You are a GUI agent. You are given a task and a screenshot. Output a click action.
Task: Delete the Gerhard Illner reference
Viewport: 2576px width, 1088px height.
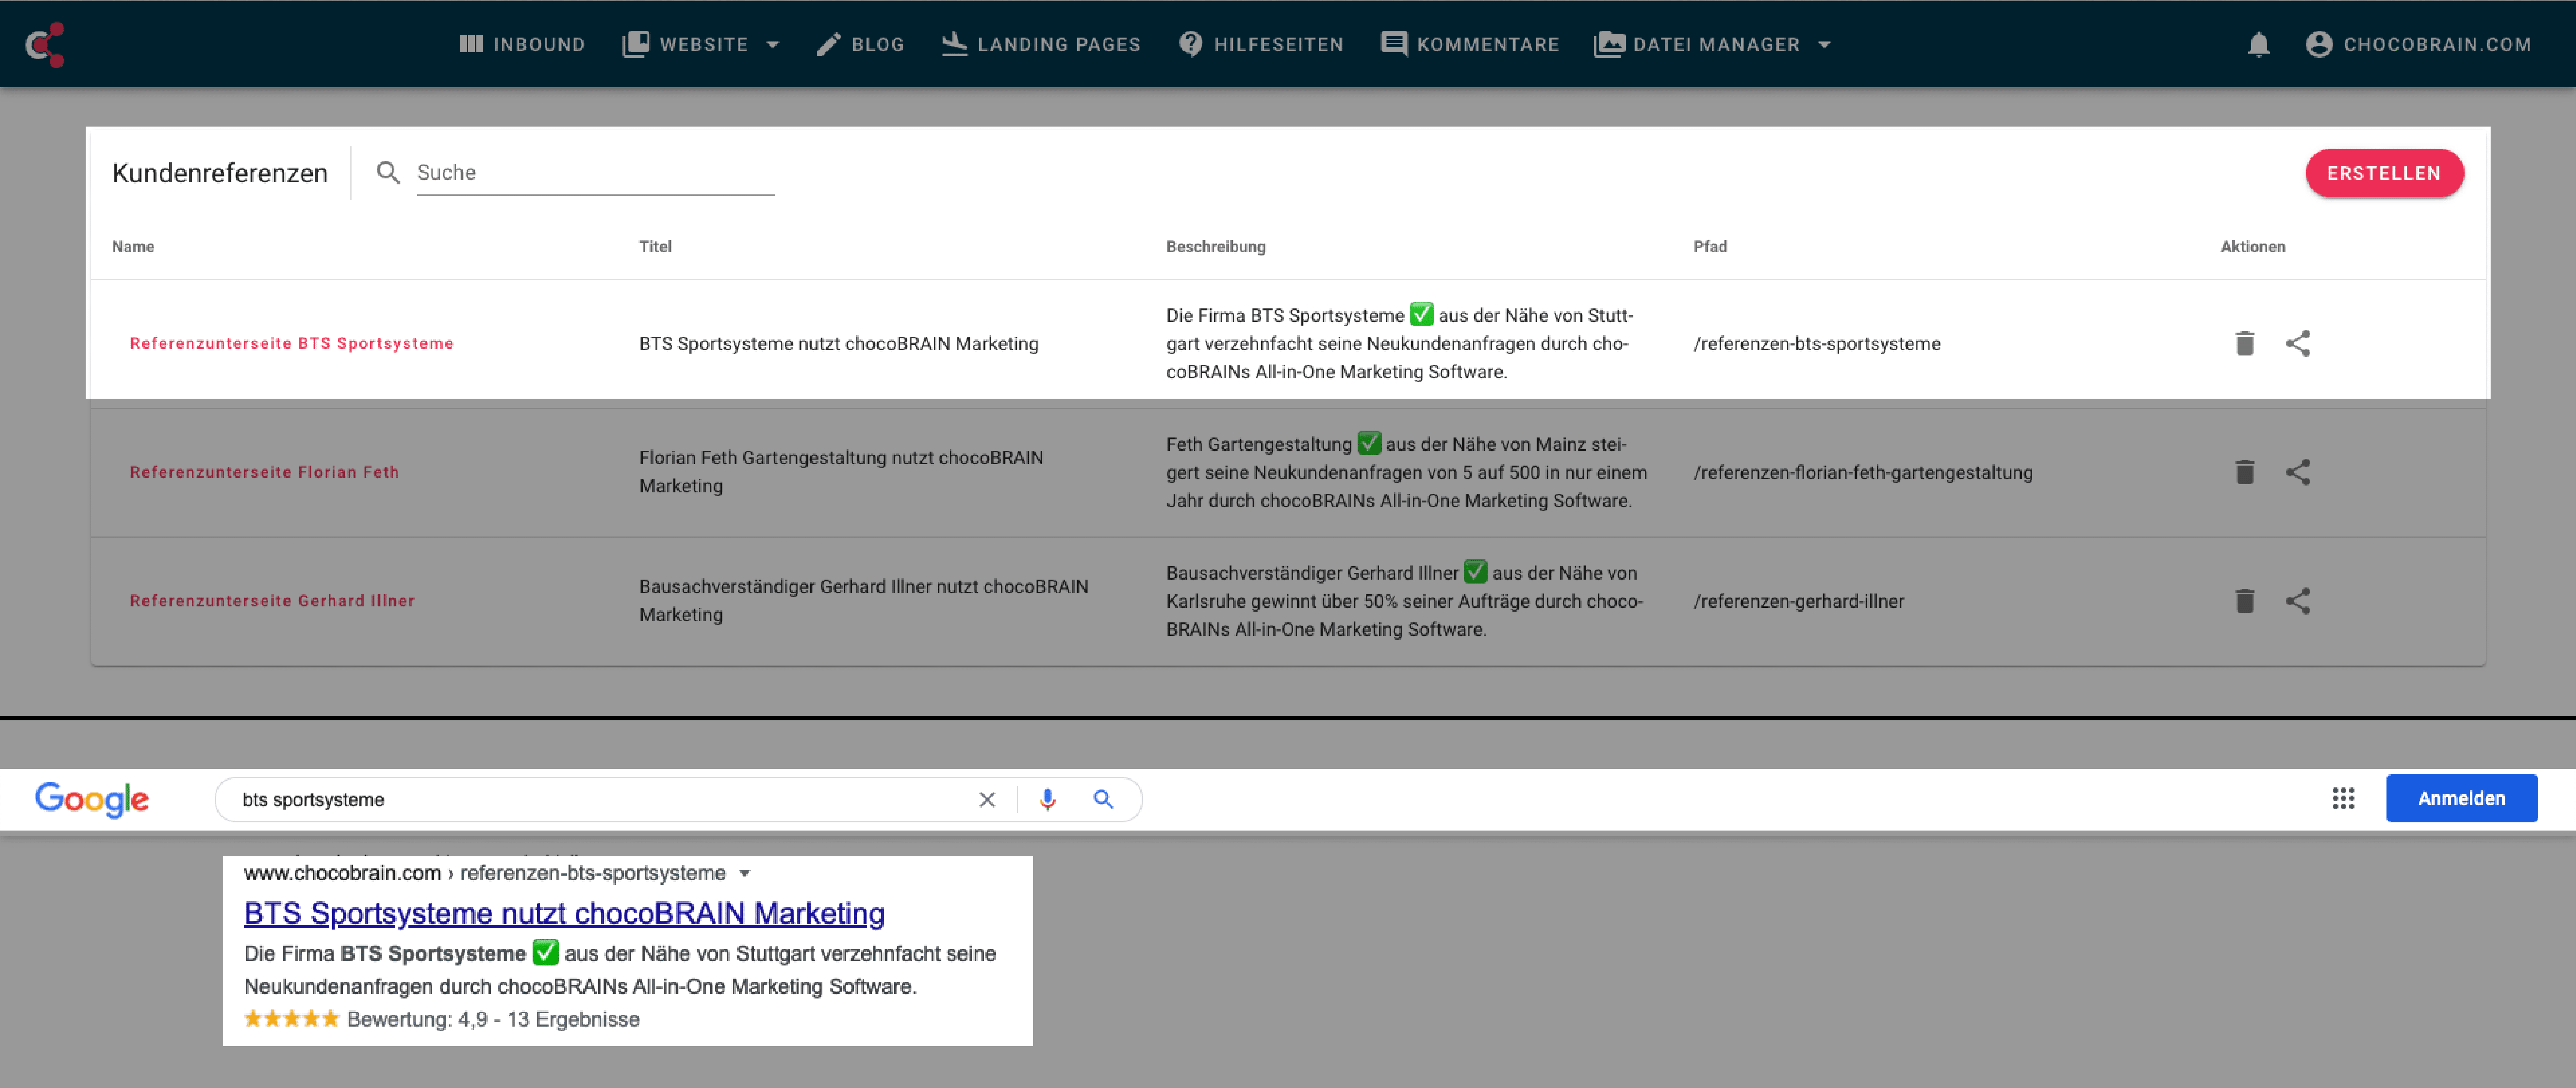pyautogui.click(x=2245, y=601)
